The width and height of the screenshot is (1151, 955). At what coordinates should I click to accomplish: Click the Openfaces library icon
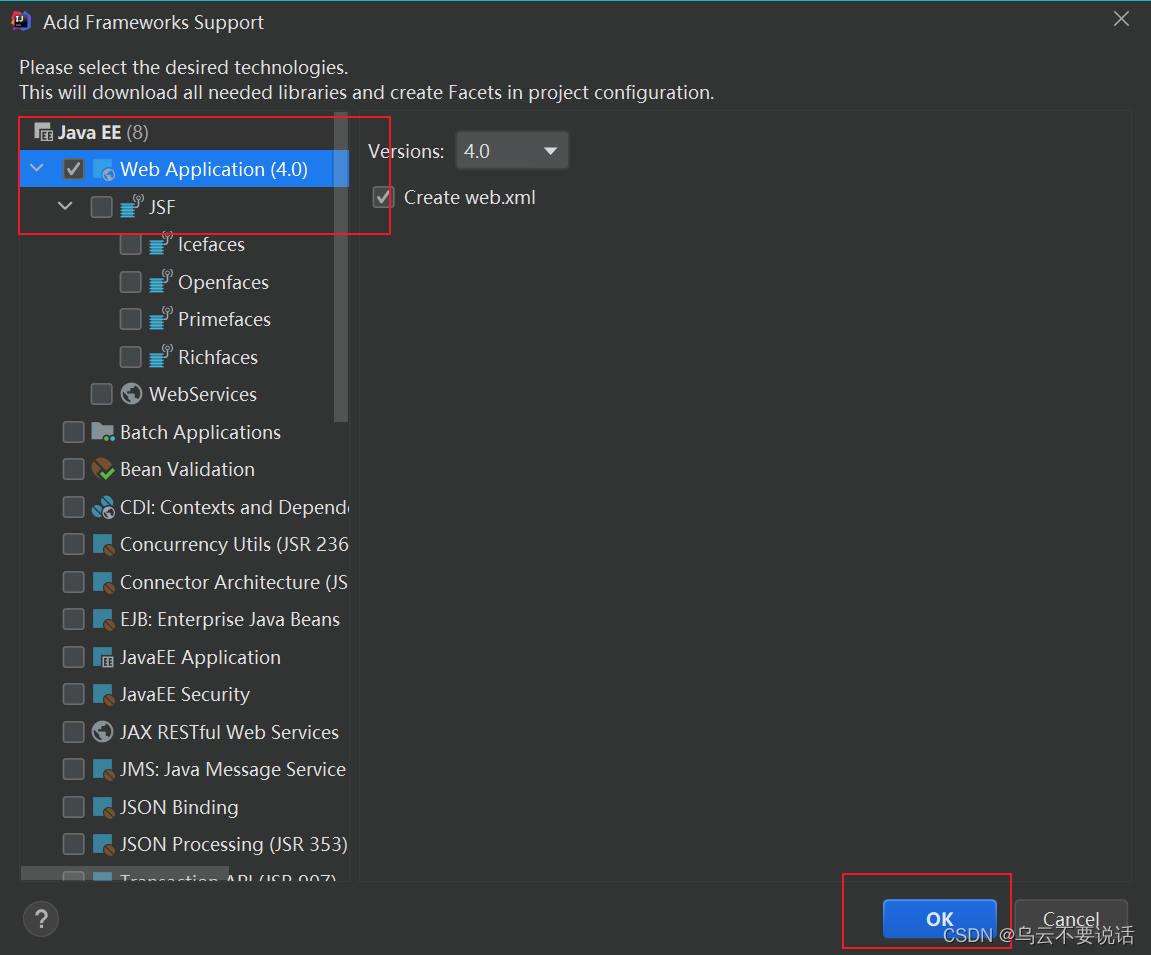(161, 282)
